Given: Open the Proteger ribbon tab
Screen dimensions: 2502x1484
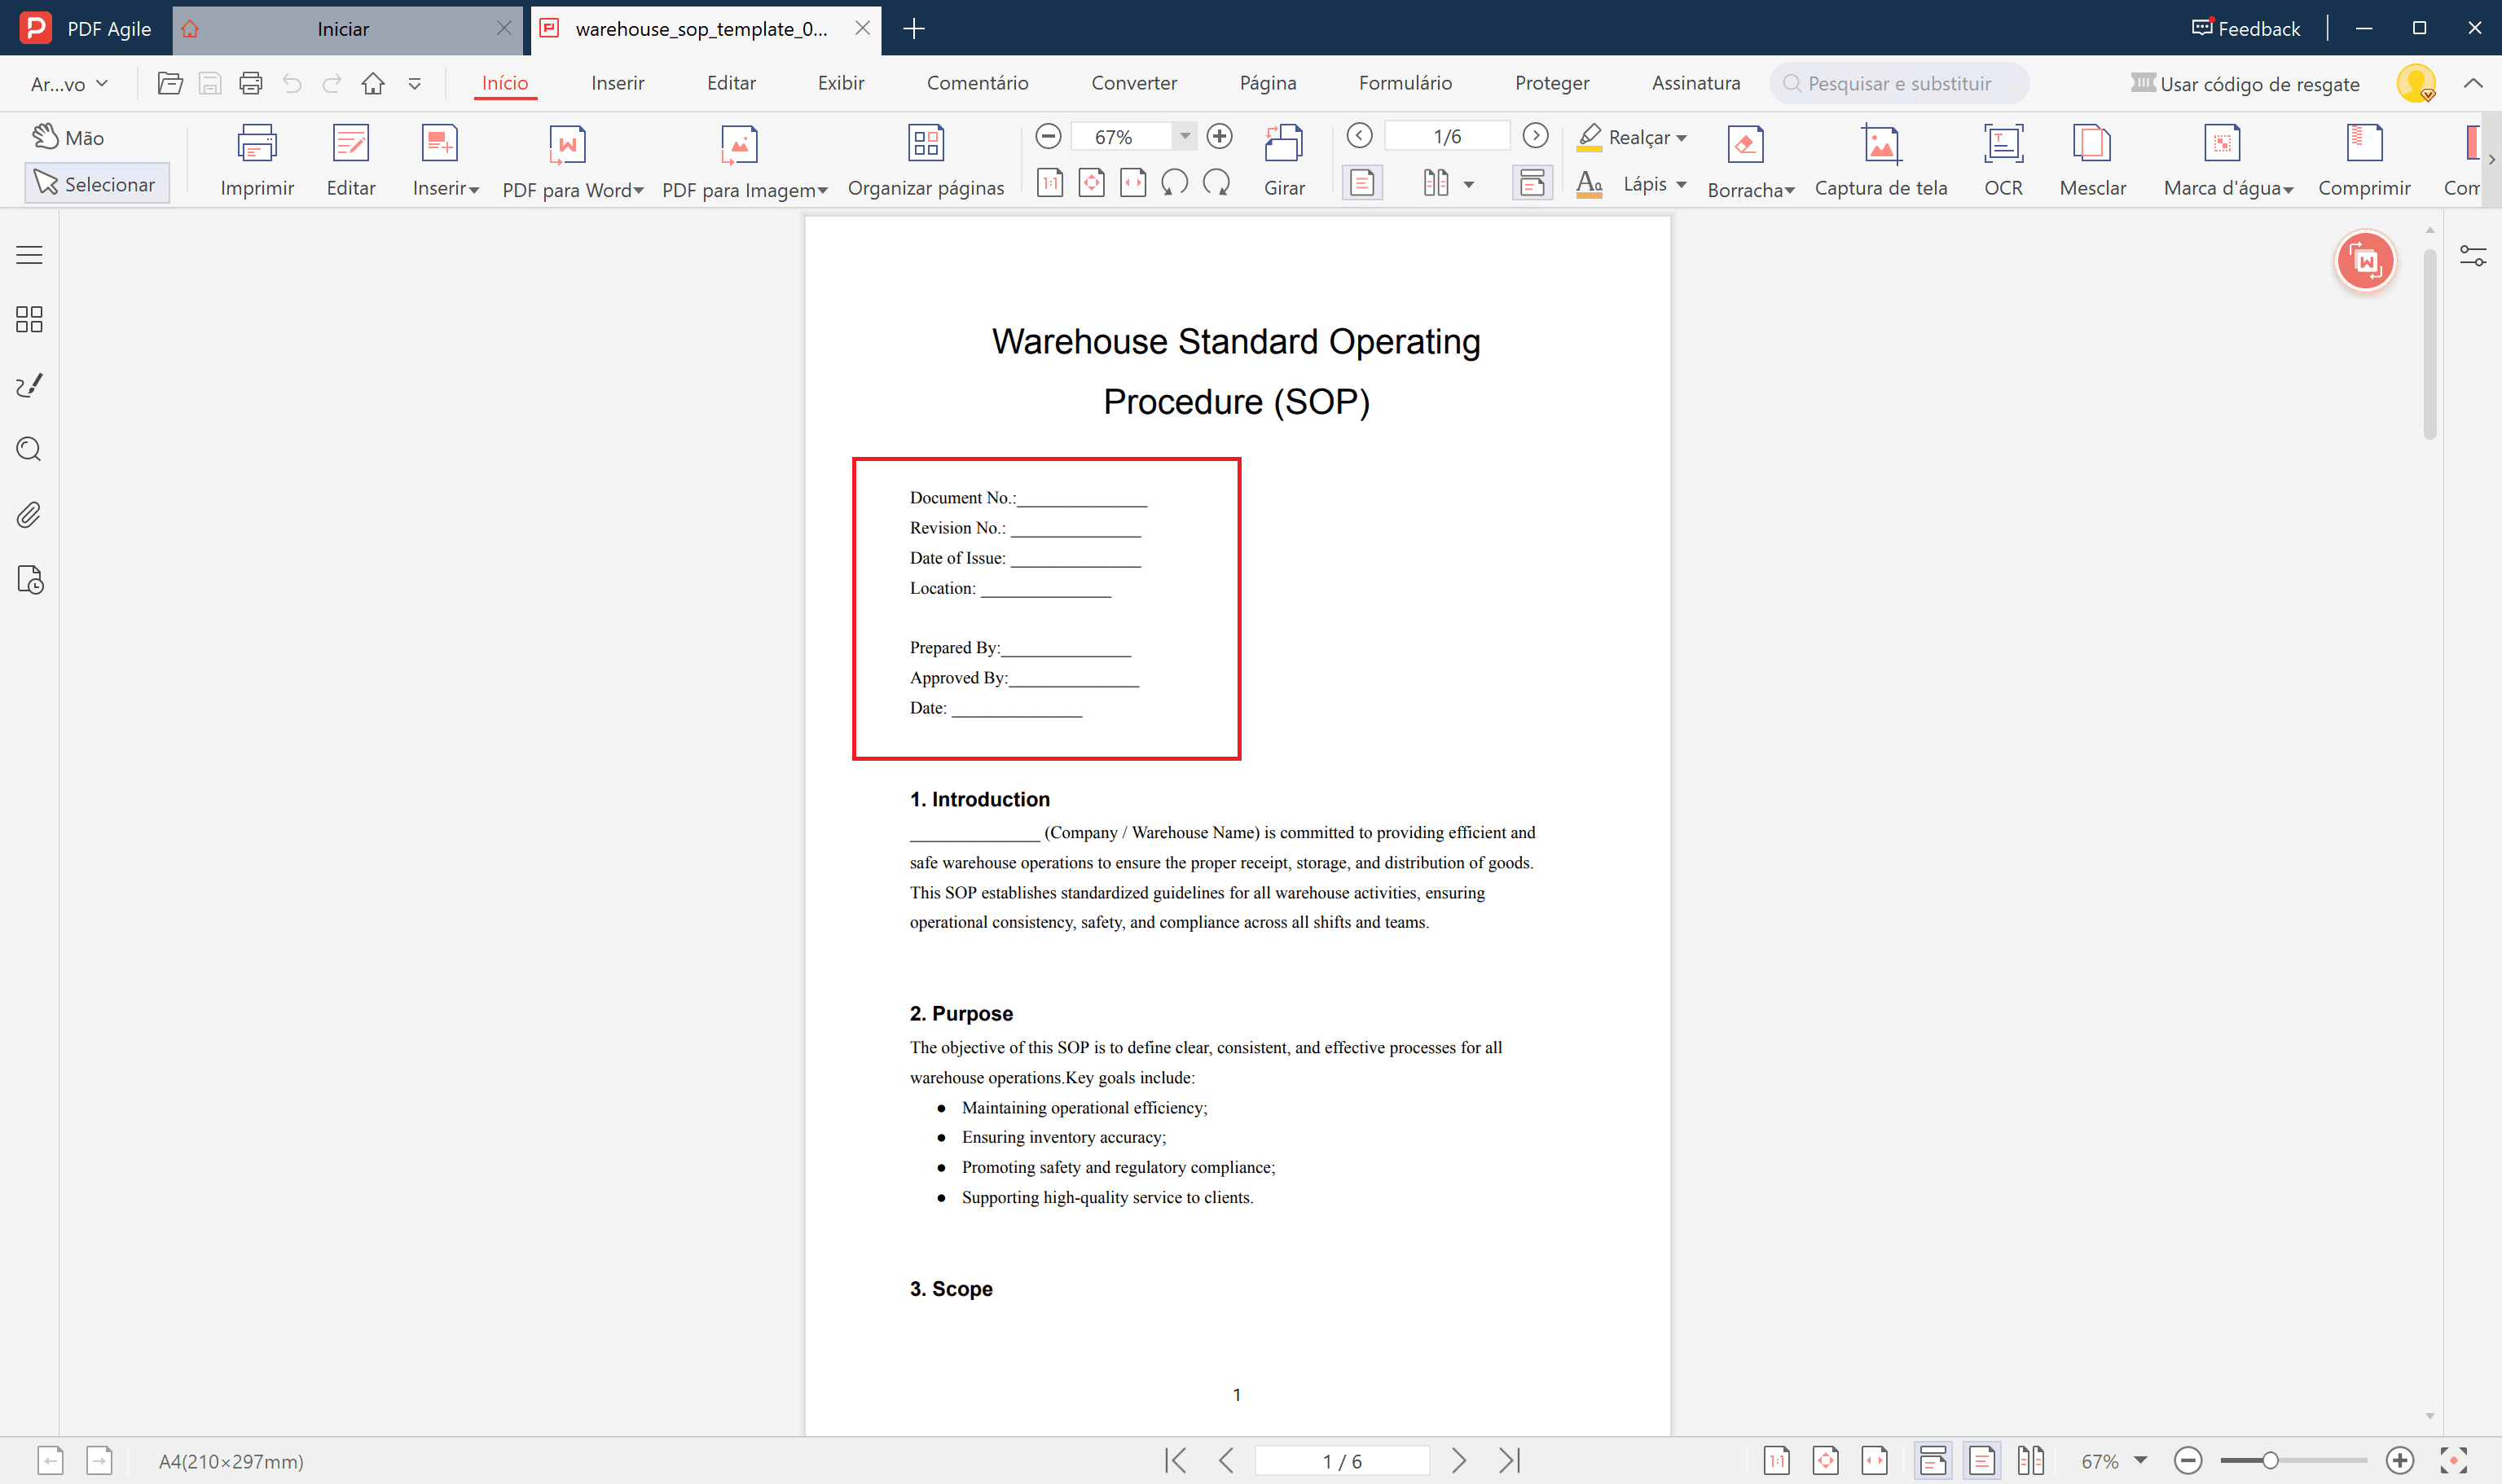Looking at the screenshot, I should [x=1551, y=83].
